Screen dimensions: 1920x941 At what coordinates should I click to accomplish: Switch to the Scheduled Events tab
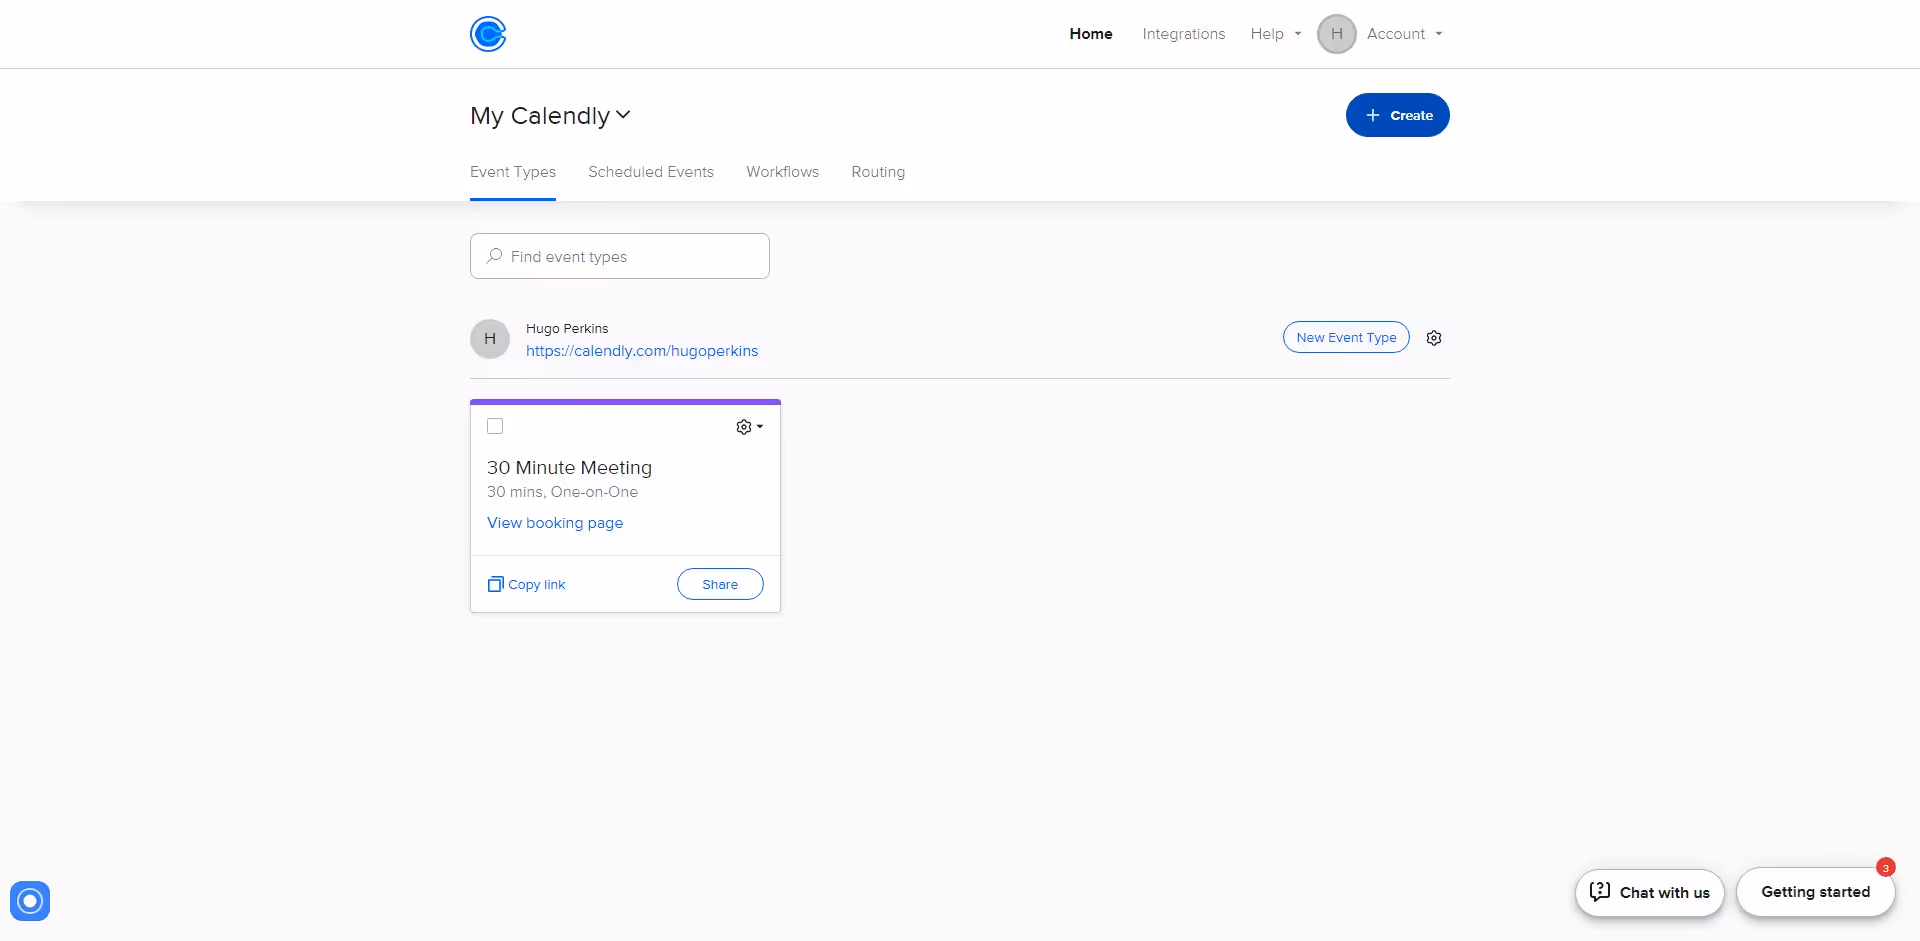coord(651,172)
